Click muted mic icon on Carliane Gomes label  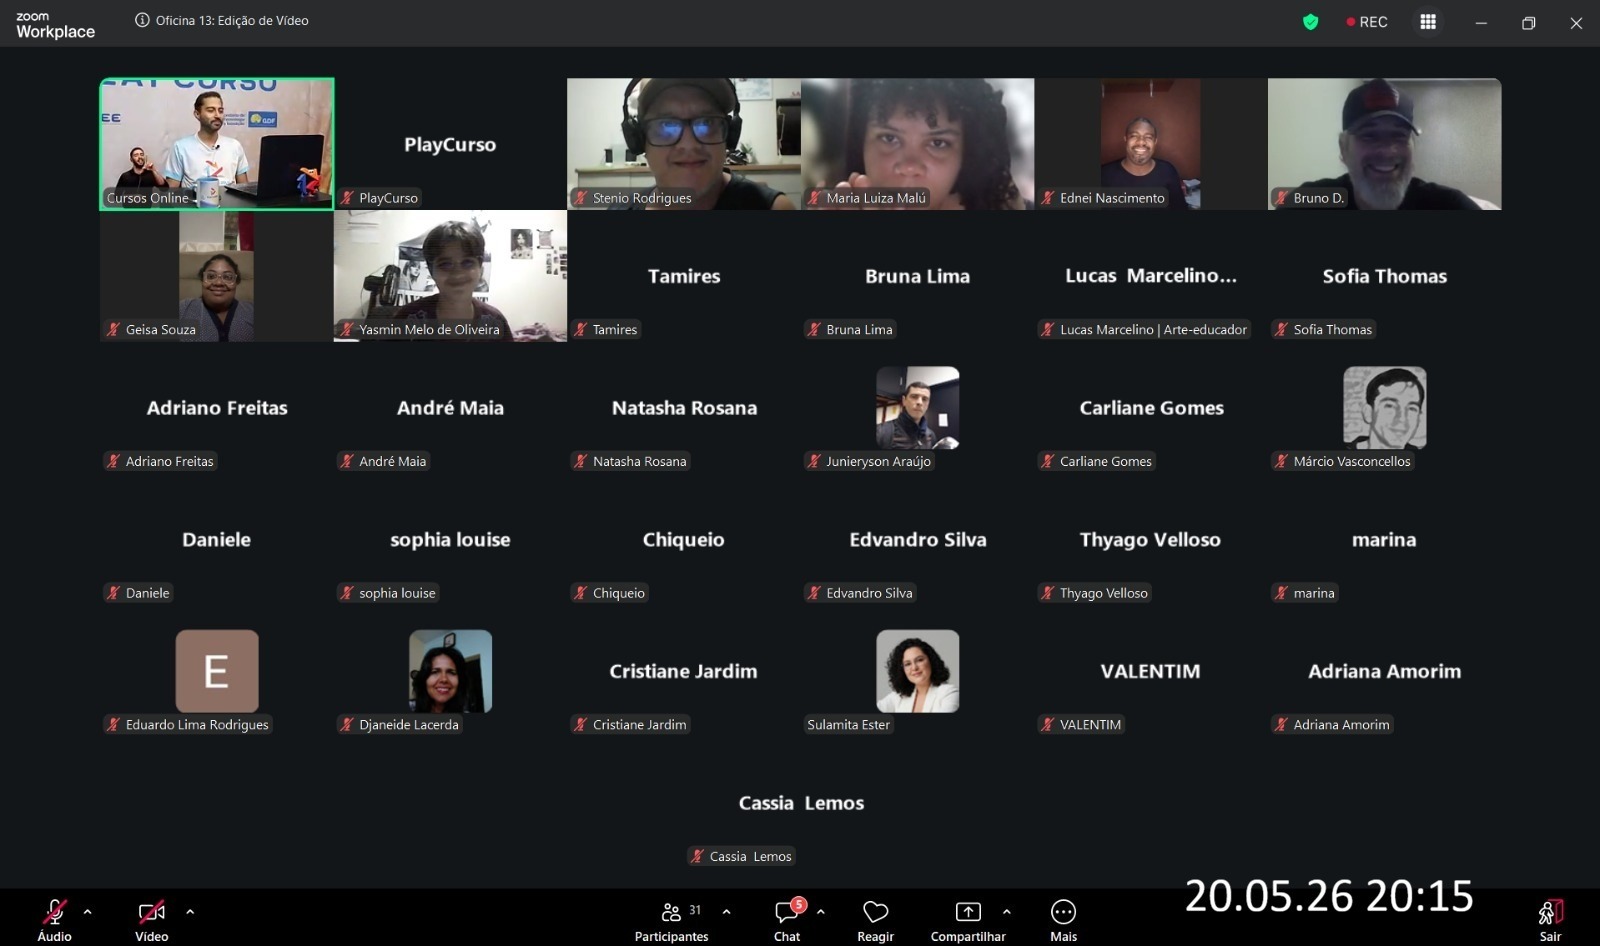click(x=1048, y=461)
